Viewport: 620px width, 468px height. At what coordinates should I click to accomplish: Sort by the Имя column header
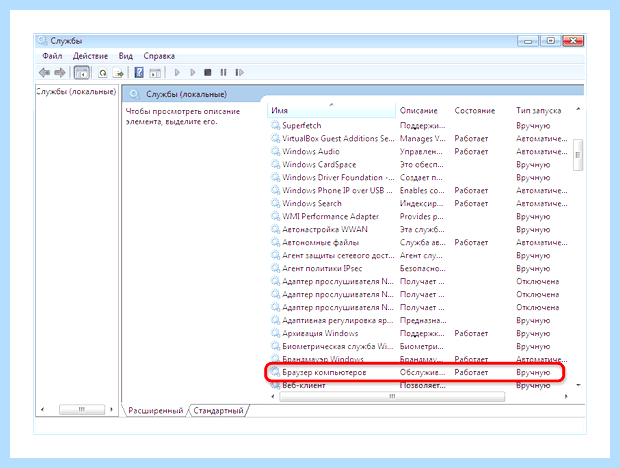click(331, 111)
